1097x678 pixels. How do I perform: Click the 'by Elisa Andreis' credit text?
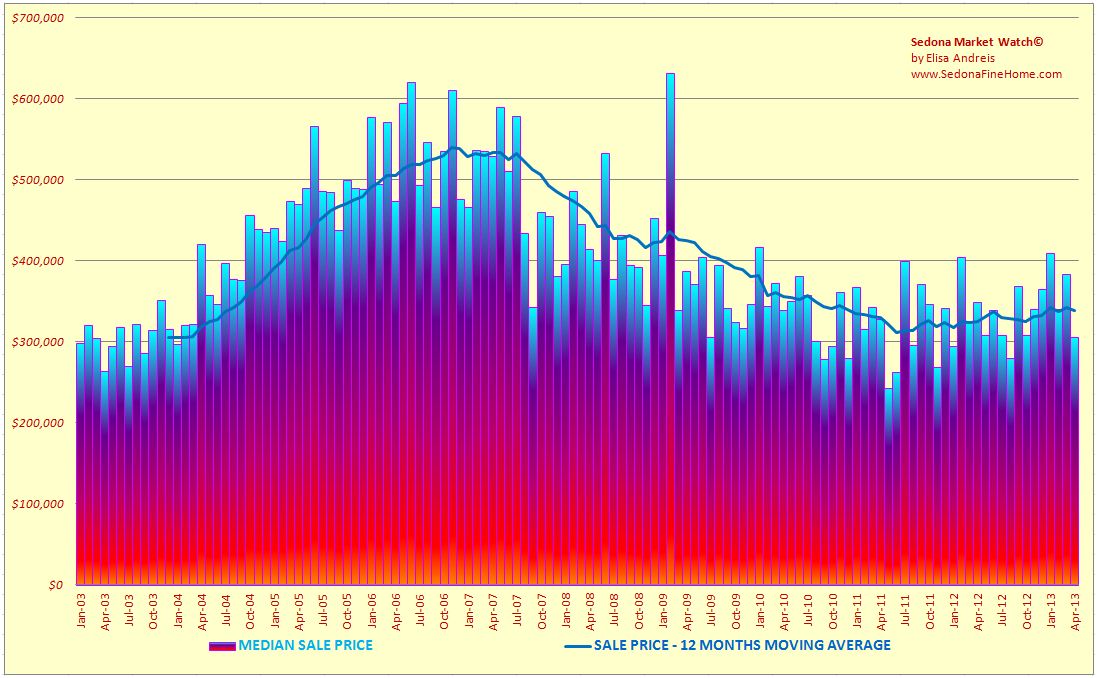coord(952,58)
